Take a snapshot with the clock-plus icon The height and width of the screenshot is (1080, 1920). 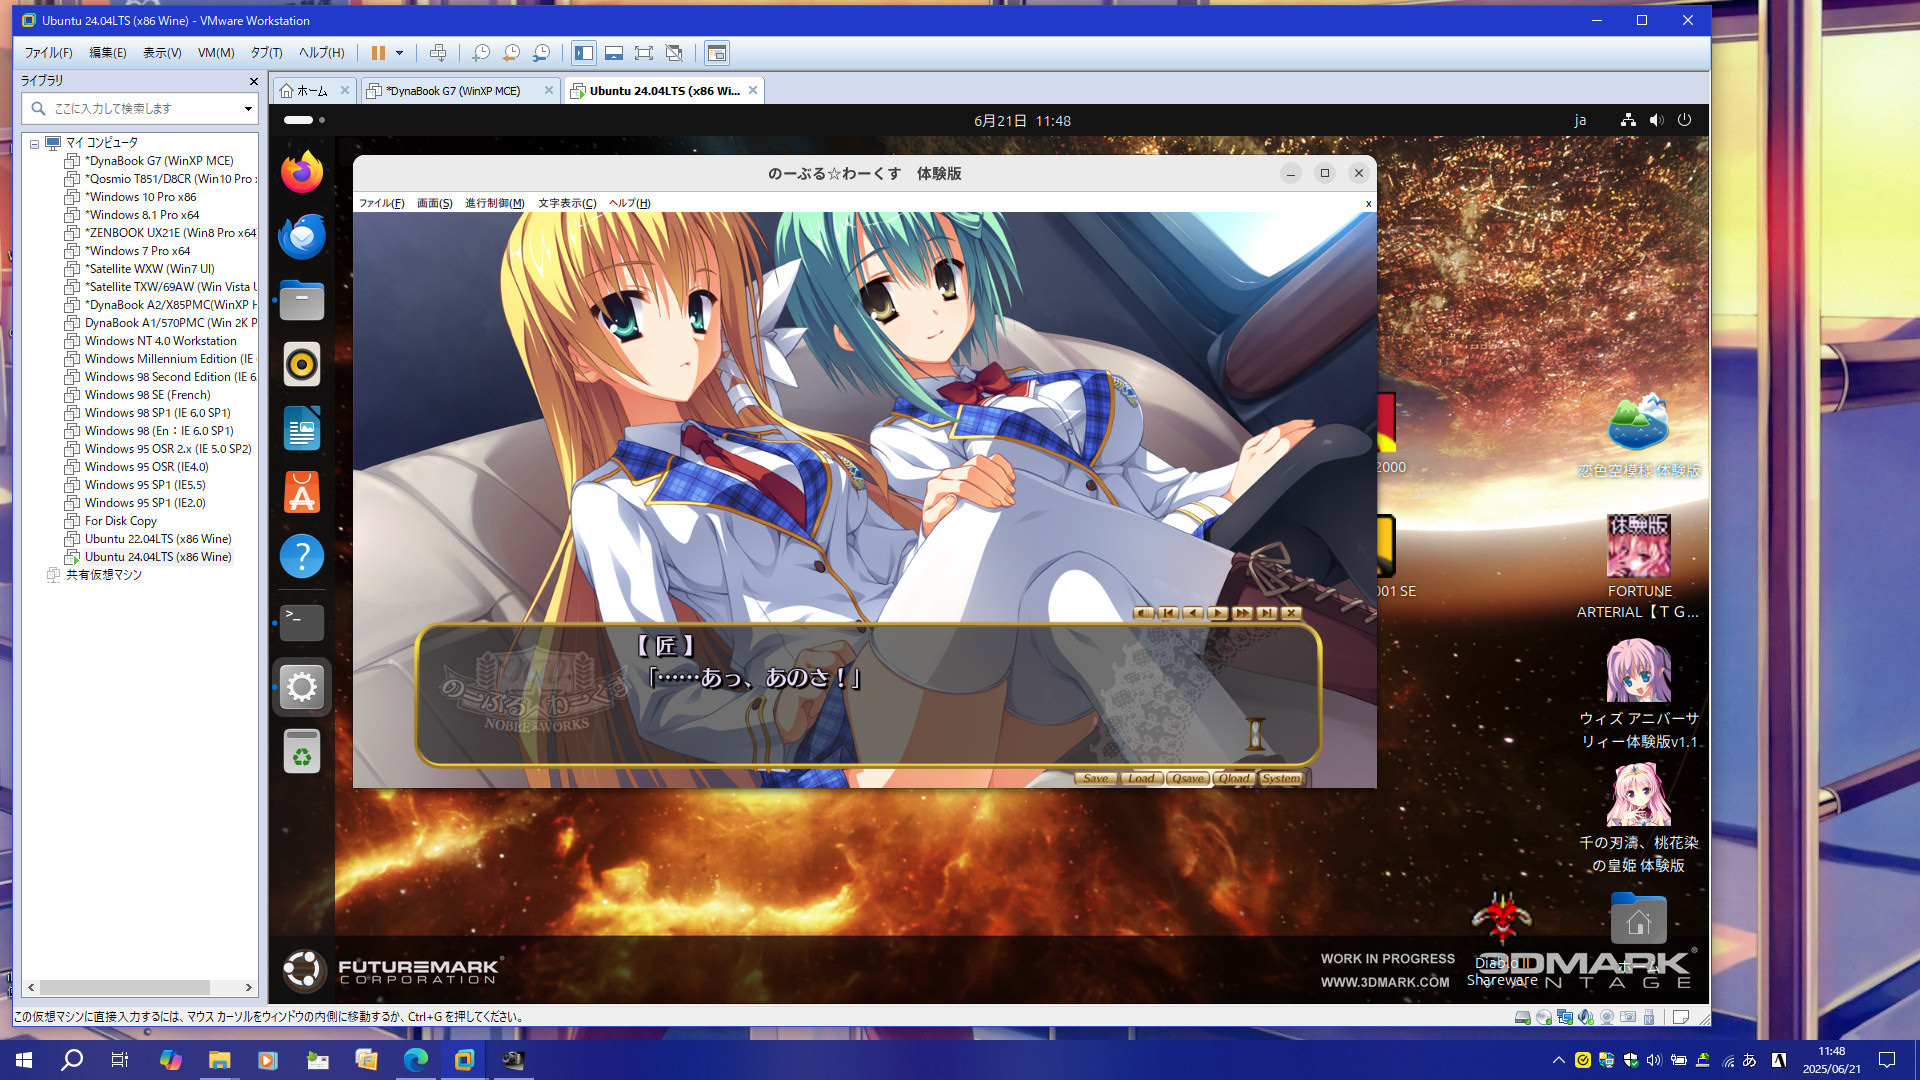[481, 53]
